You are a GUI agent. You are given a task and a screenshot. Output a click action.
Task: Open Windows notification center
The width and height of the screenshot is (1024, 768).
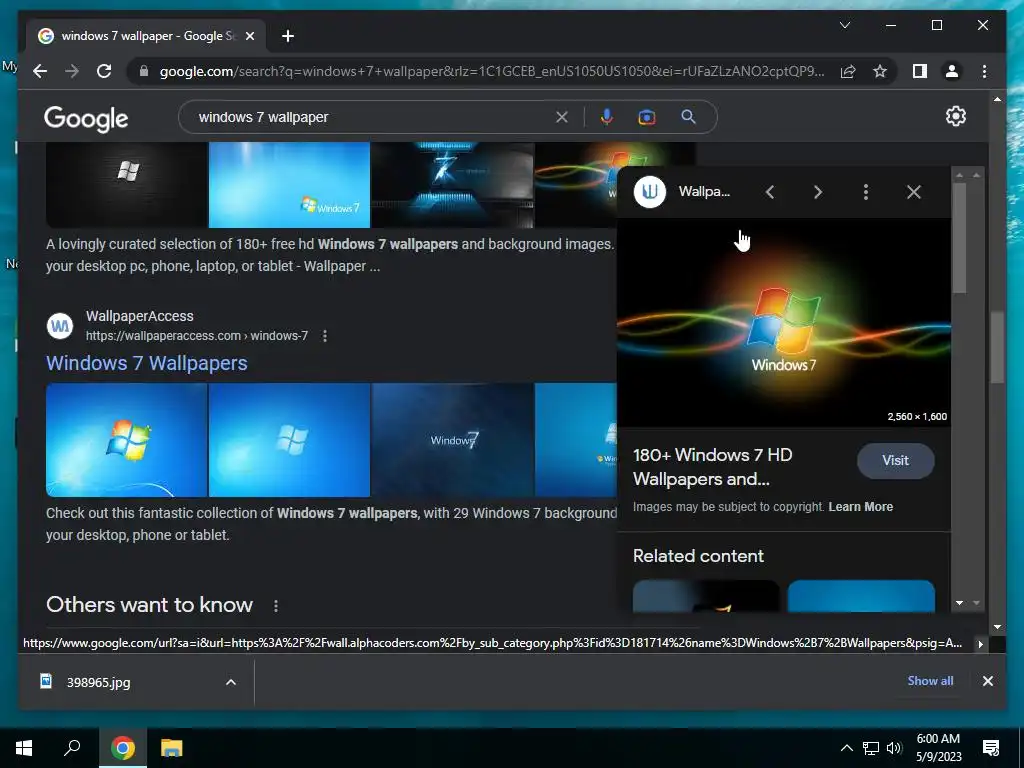click(x=991, y=748)
